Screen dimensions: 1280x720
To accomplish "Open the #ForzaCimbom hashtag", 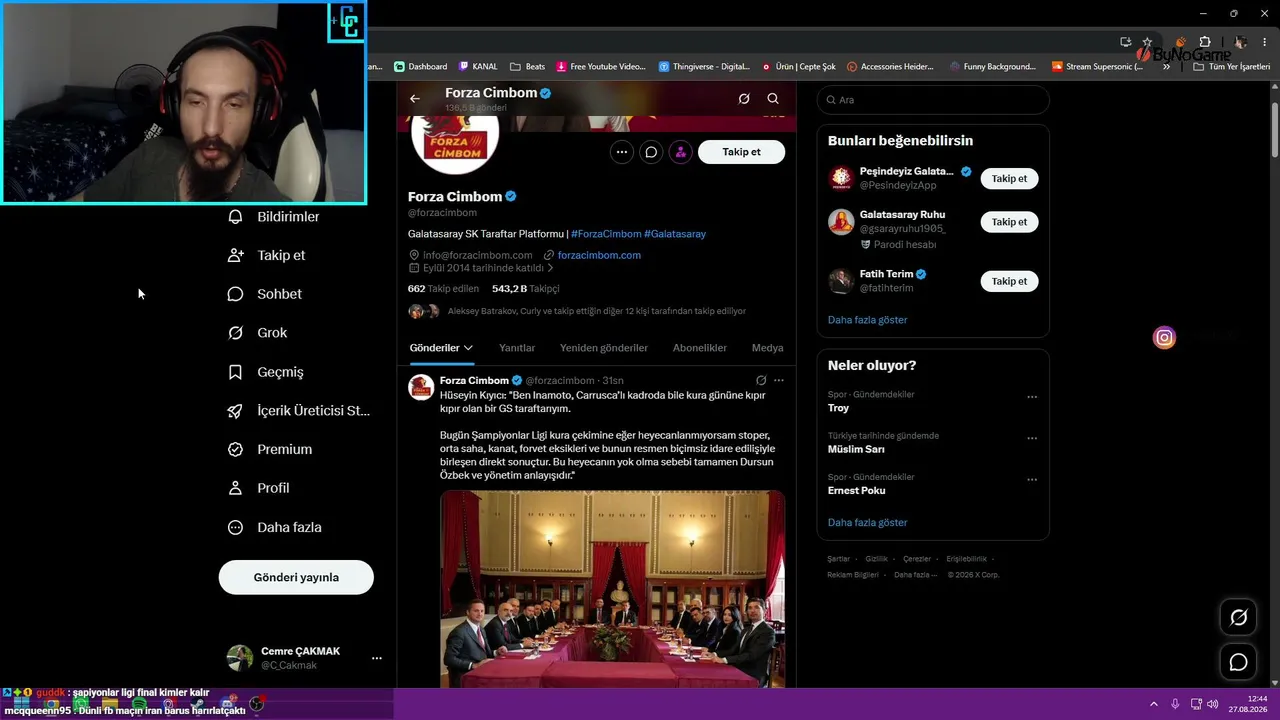I will 606,234.
